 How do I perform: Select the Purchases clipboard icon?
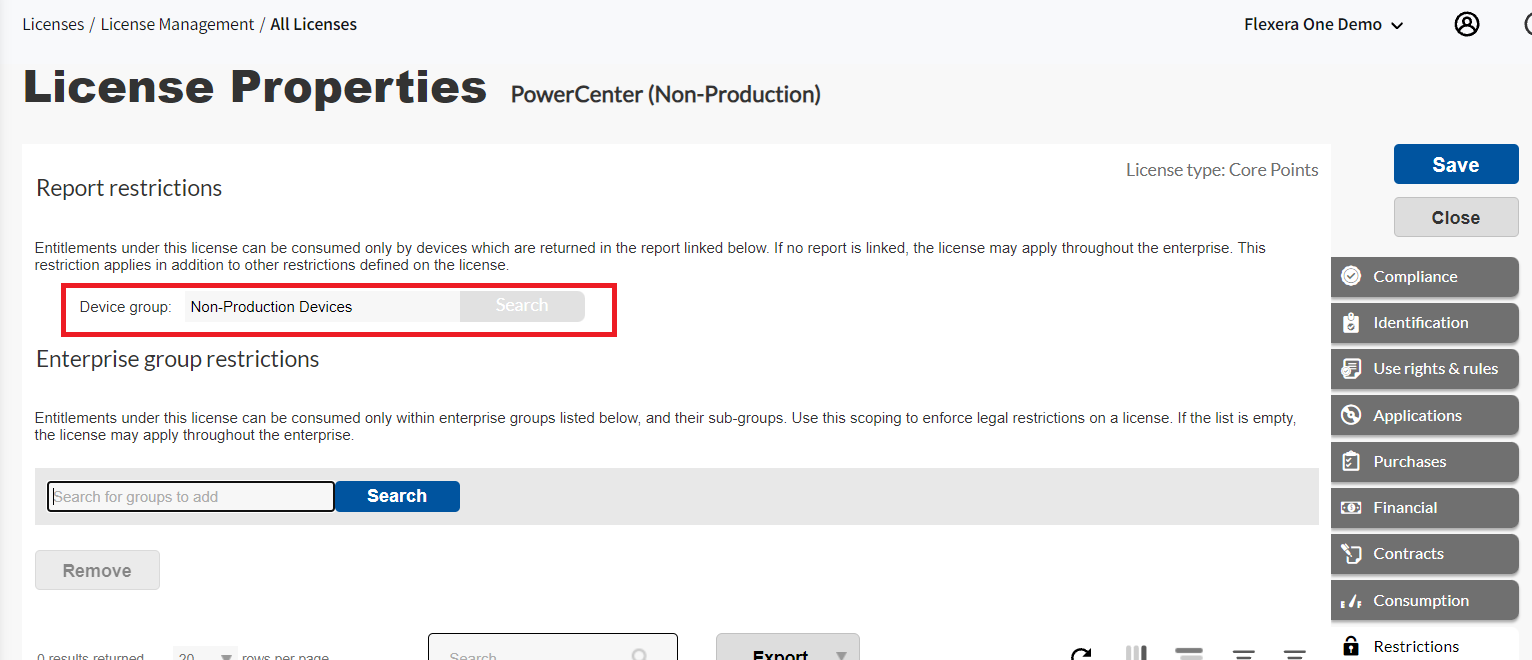tap(1351, 461)
